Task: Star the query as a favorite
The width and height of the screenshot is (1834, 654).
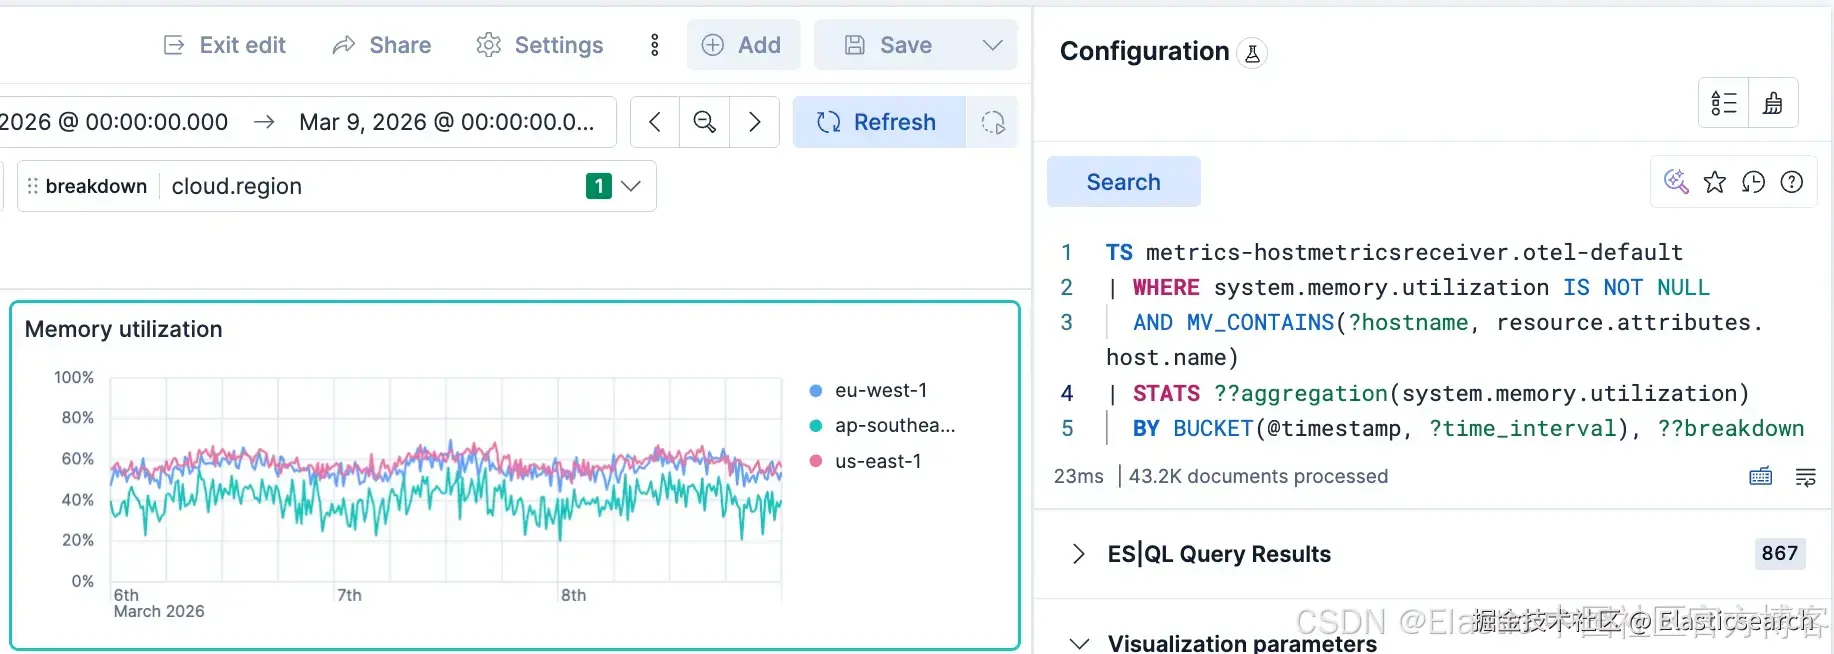Action: (x=1715, y=182)
